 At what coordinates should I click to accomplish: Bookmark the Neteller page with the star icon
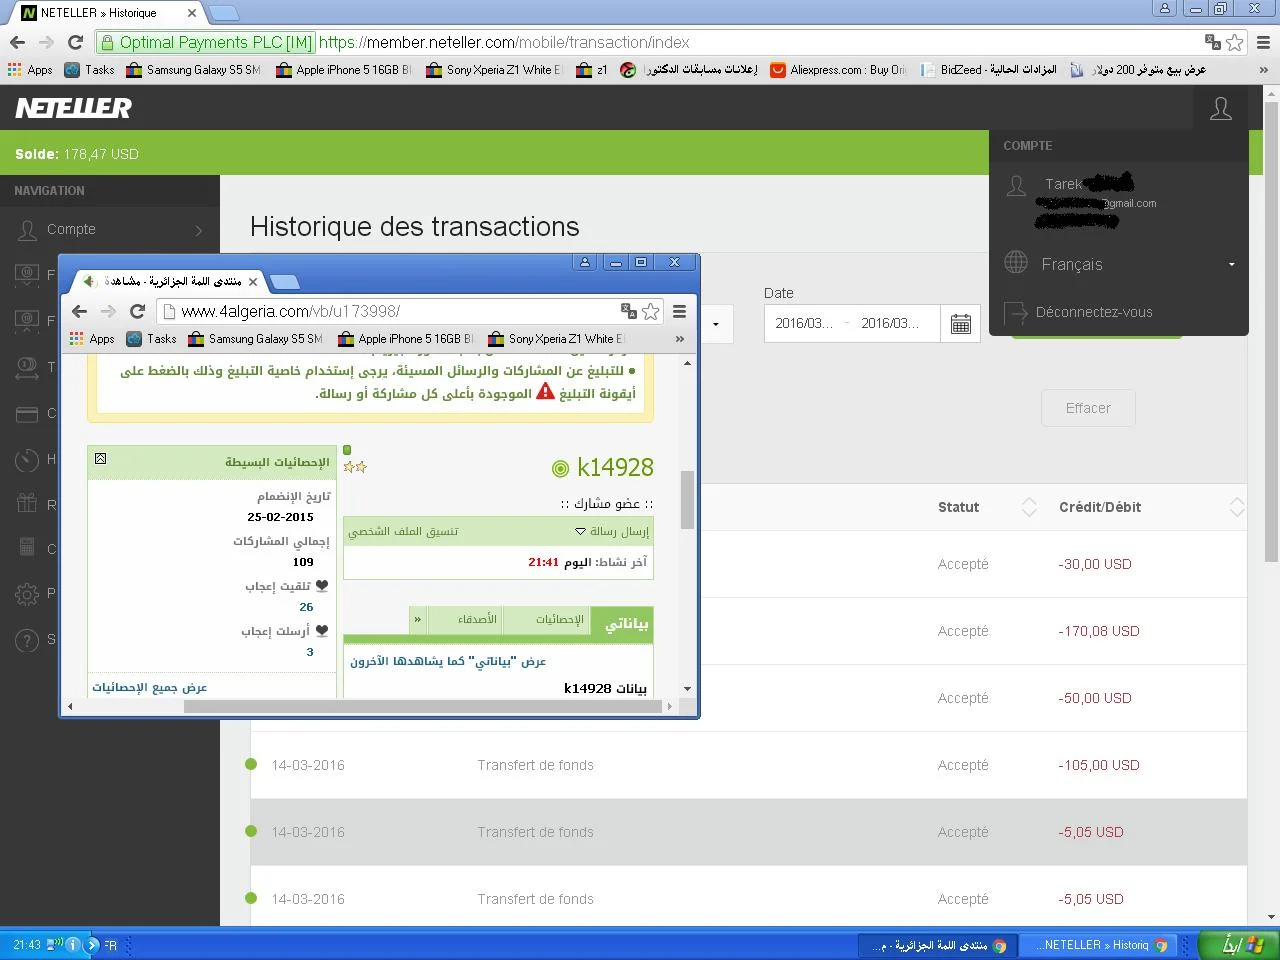(1235, 42)
